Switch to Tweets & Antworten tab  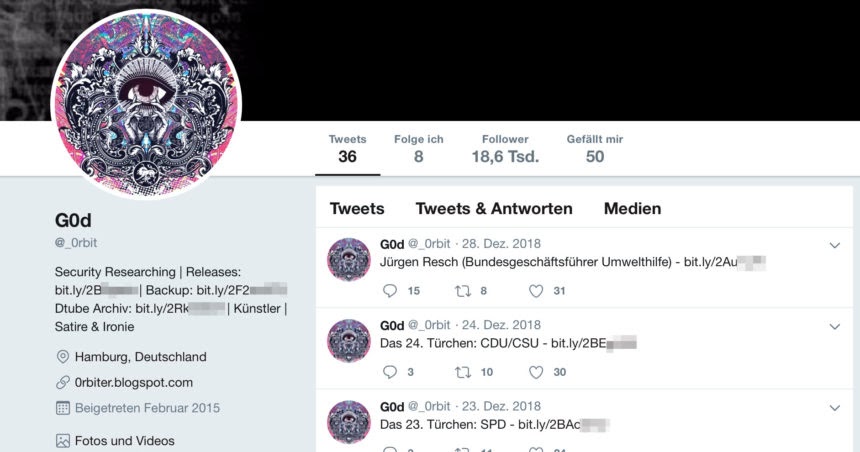(494, 208)
